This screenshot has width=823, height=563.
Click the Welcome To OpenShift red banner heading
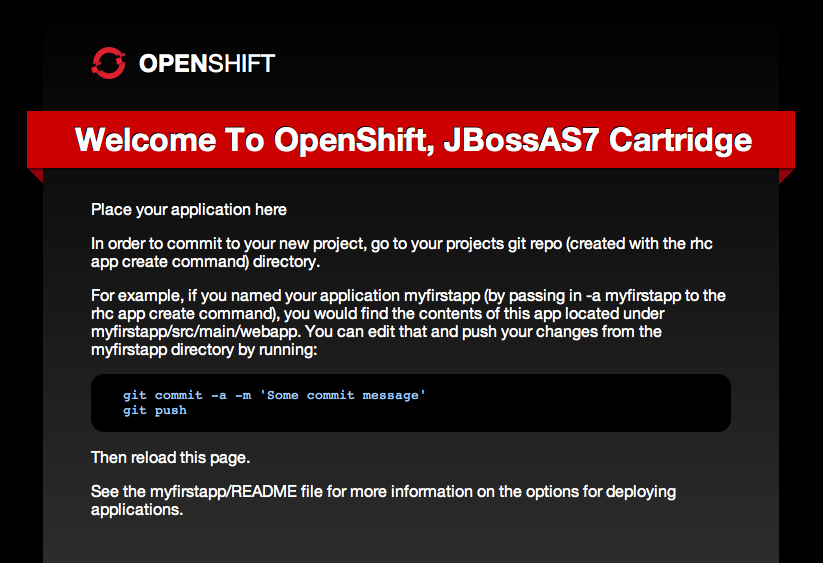pos(413,140)
